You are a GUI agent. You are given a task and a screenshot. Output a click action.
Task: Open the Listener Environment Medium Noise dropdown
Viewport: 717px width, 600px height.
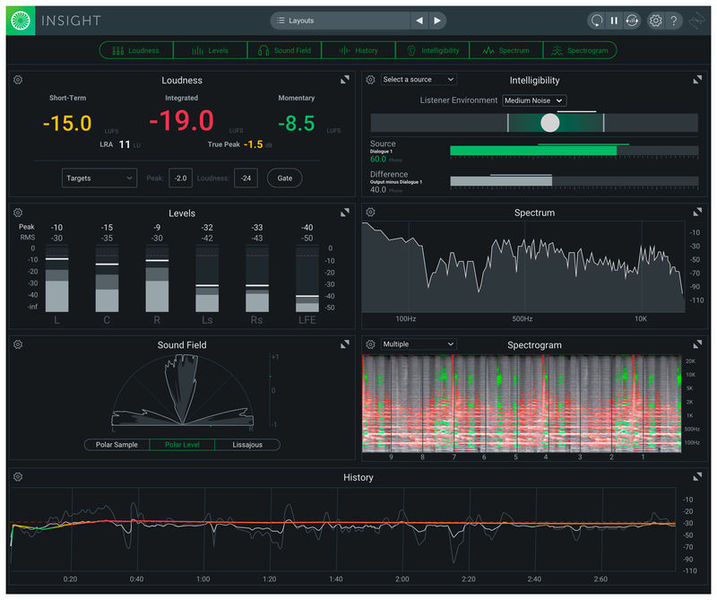[x=534, y=100]
